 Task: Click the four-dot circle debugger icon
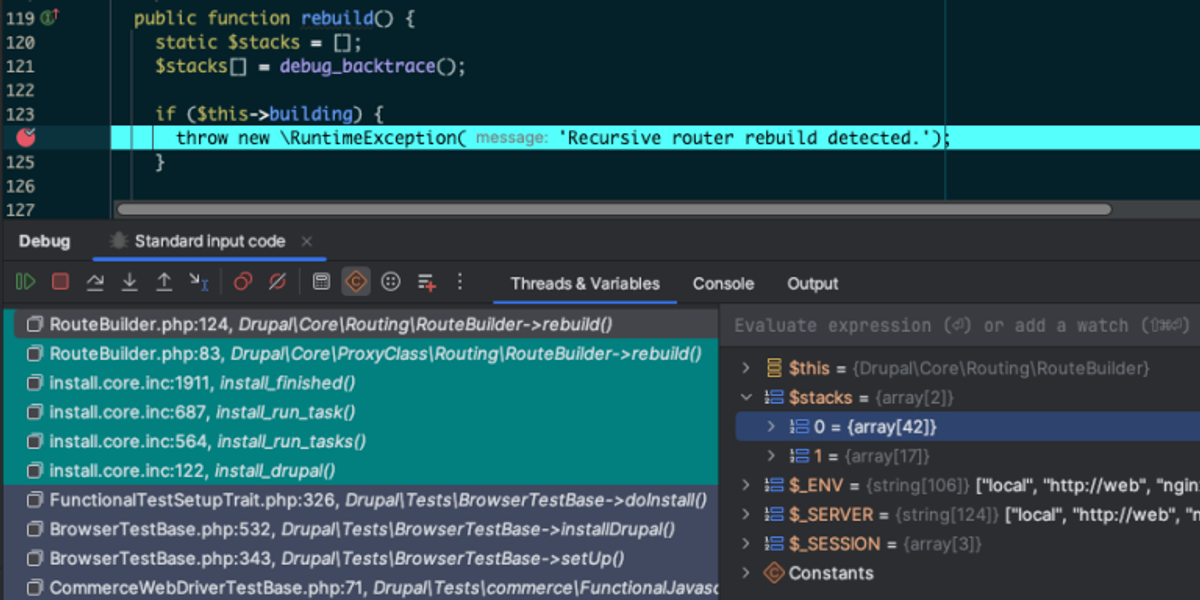(x=391, y=282)
